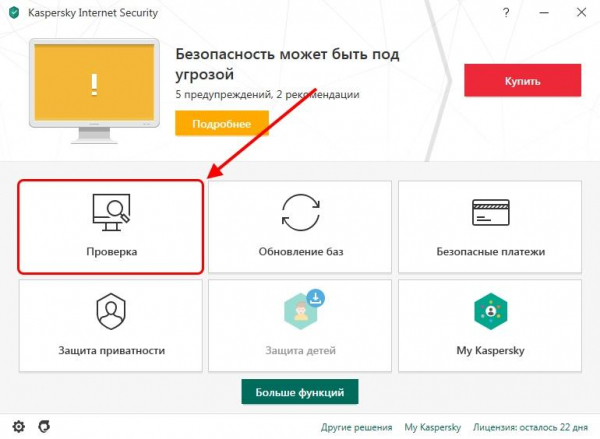
Task: Open Больше функций
Action: (x=300, y=392)
